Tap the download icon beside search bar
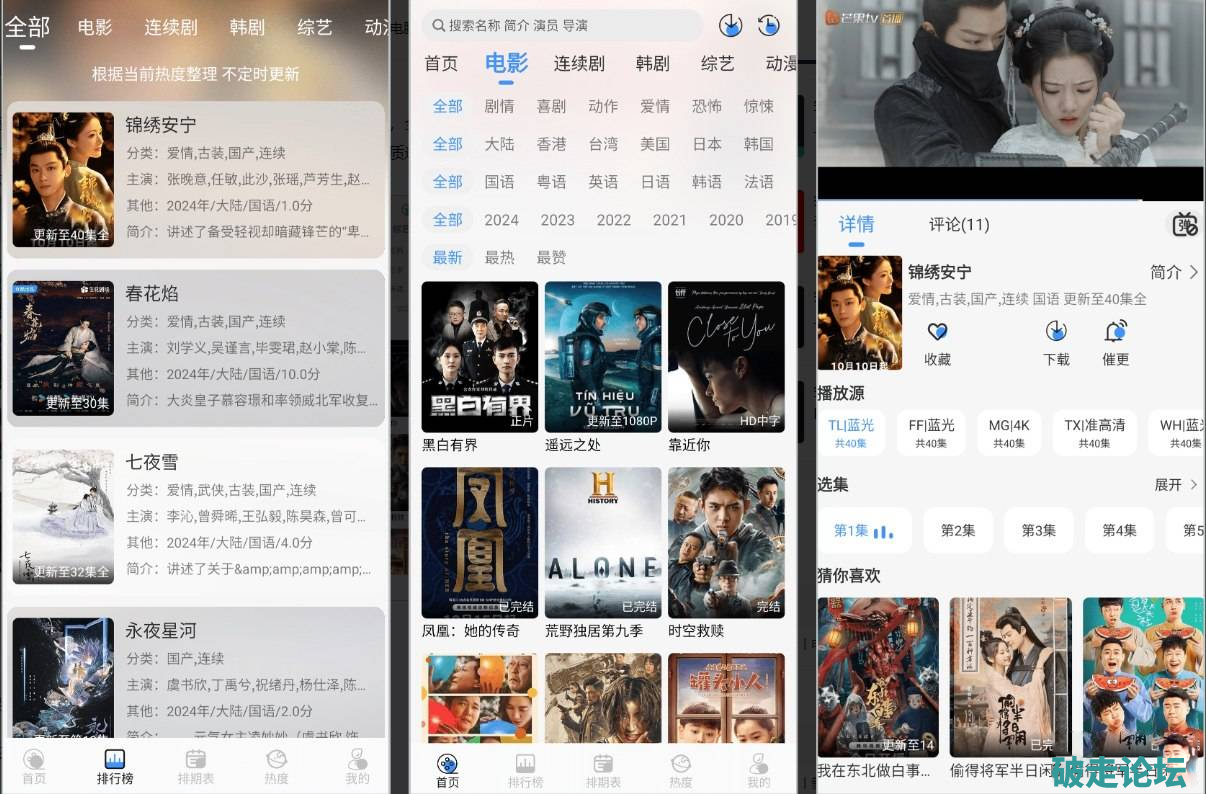Viewport: 1206px width, 794px height. click(x=731, y=25)
